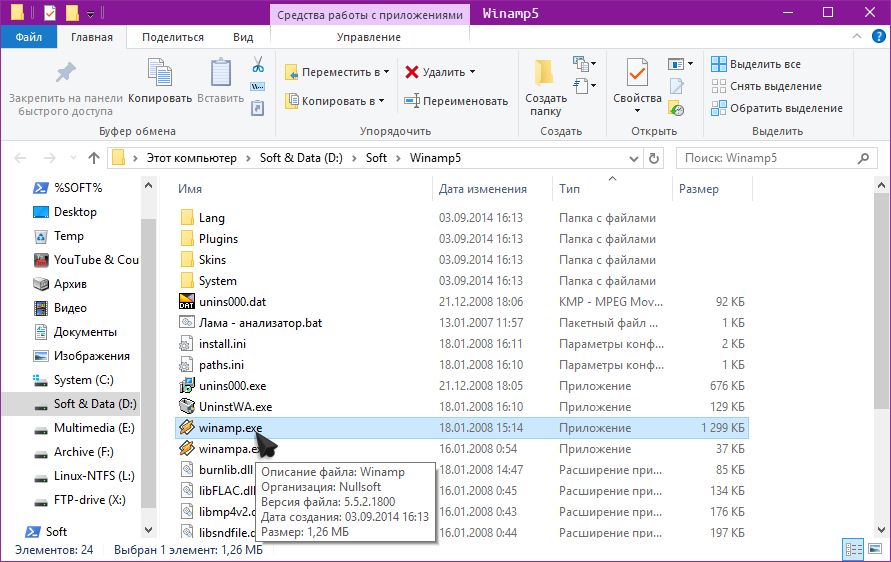Select install.ini file icon
Image resolution: width=891 pixels, height=562 pixels.
coord(186,344)
